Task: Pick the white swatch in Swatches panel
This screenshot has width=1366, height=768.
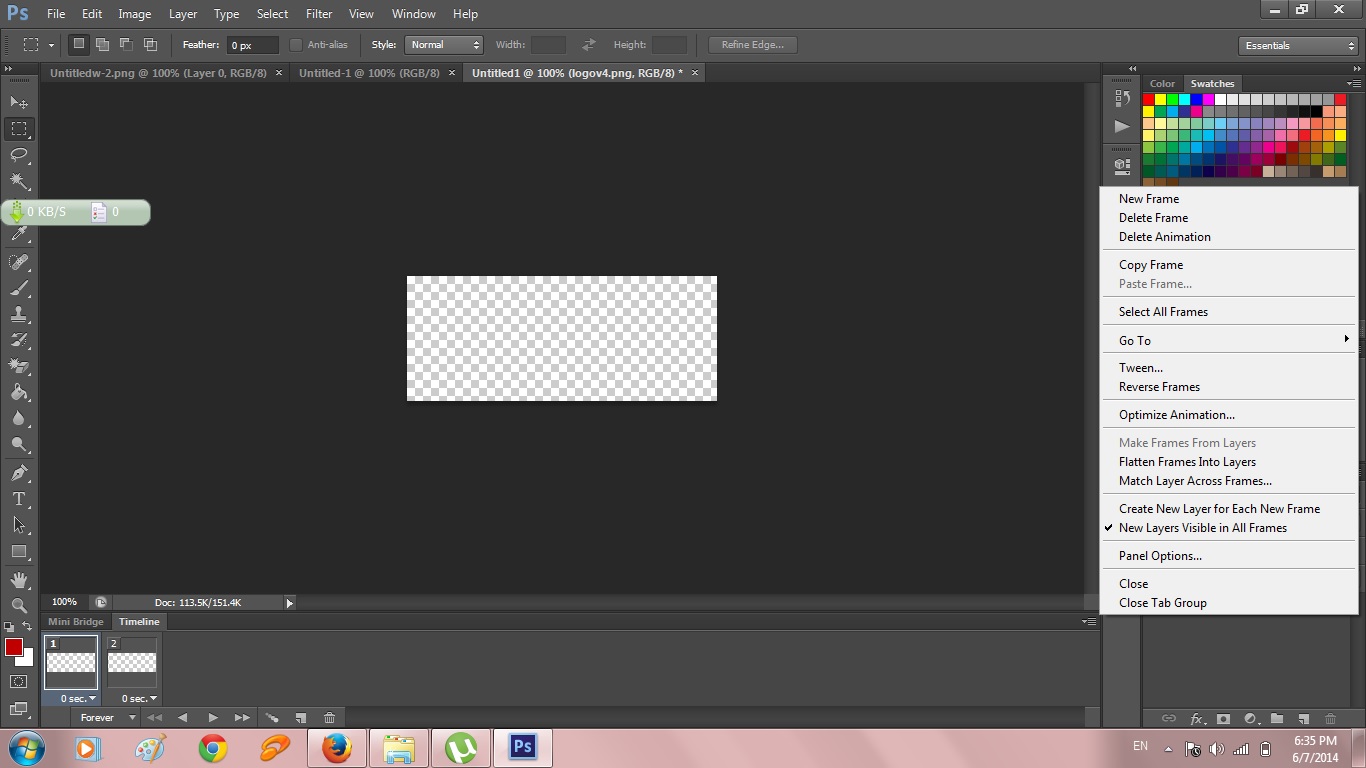Action: [1220, 100]
